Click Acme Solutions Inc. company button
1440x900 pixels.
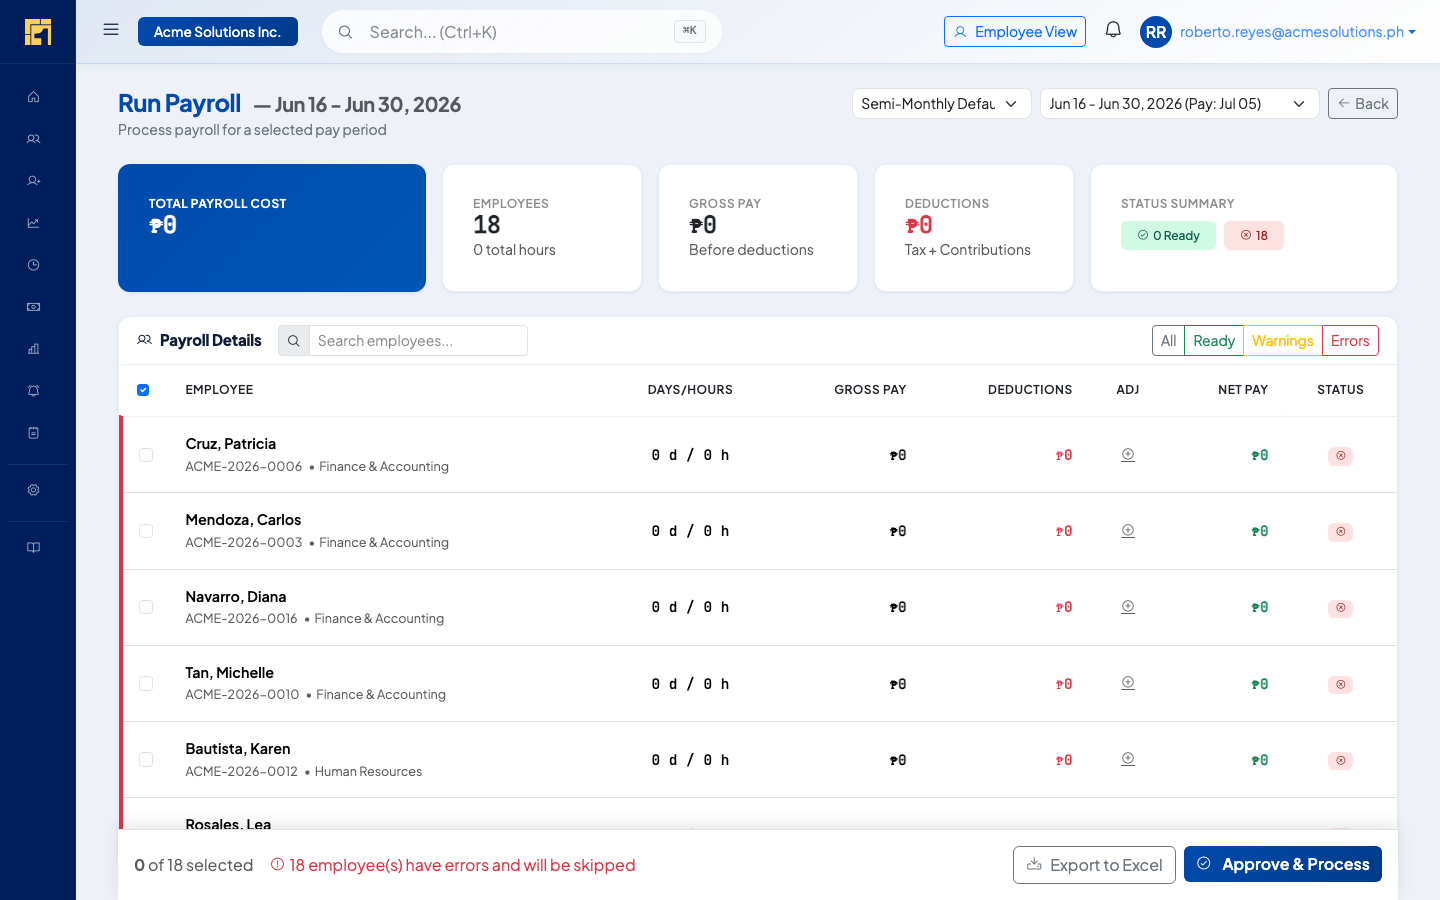click(218, 32)
